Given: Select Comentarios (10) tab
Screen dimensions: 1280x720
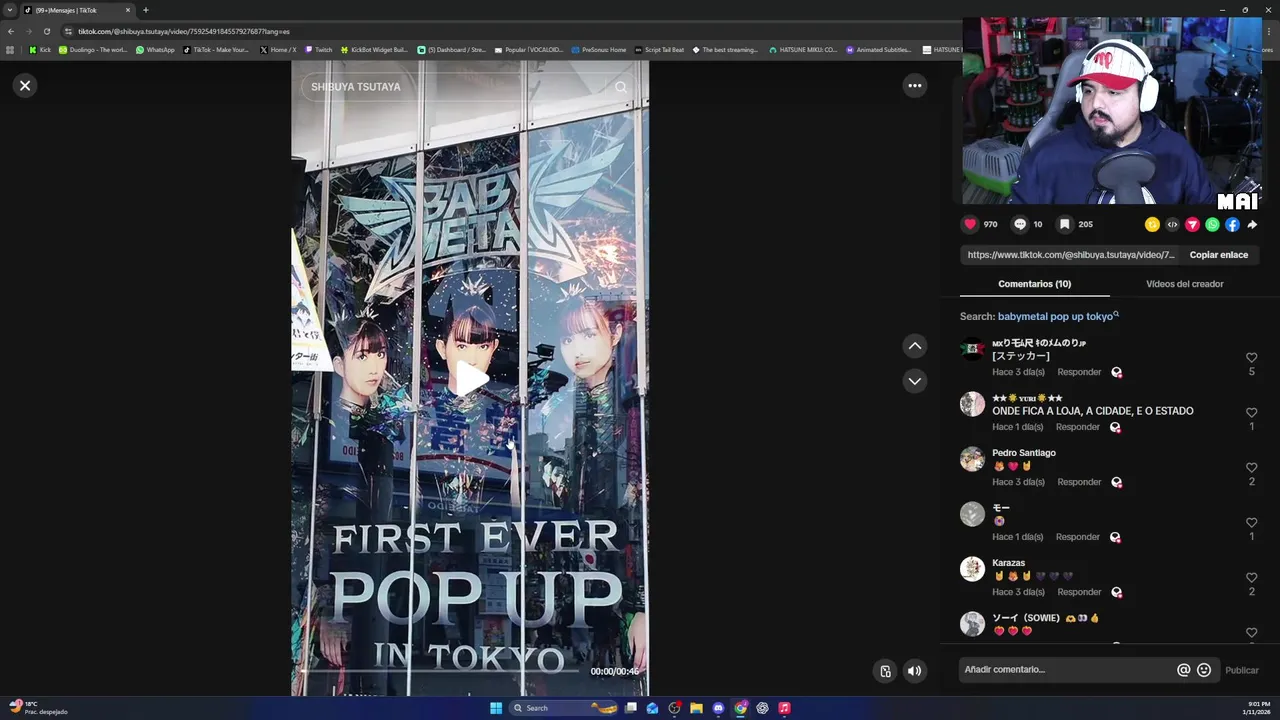Looking at the screenshot, I should pyautogui.click(x=1034, y=284).
